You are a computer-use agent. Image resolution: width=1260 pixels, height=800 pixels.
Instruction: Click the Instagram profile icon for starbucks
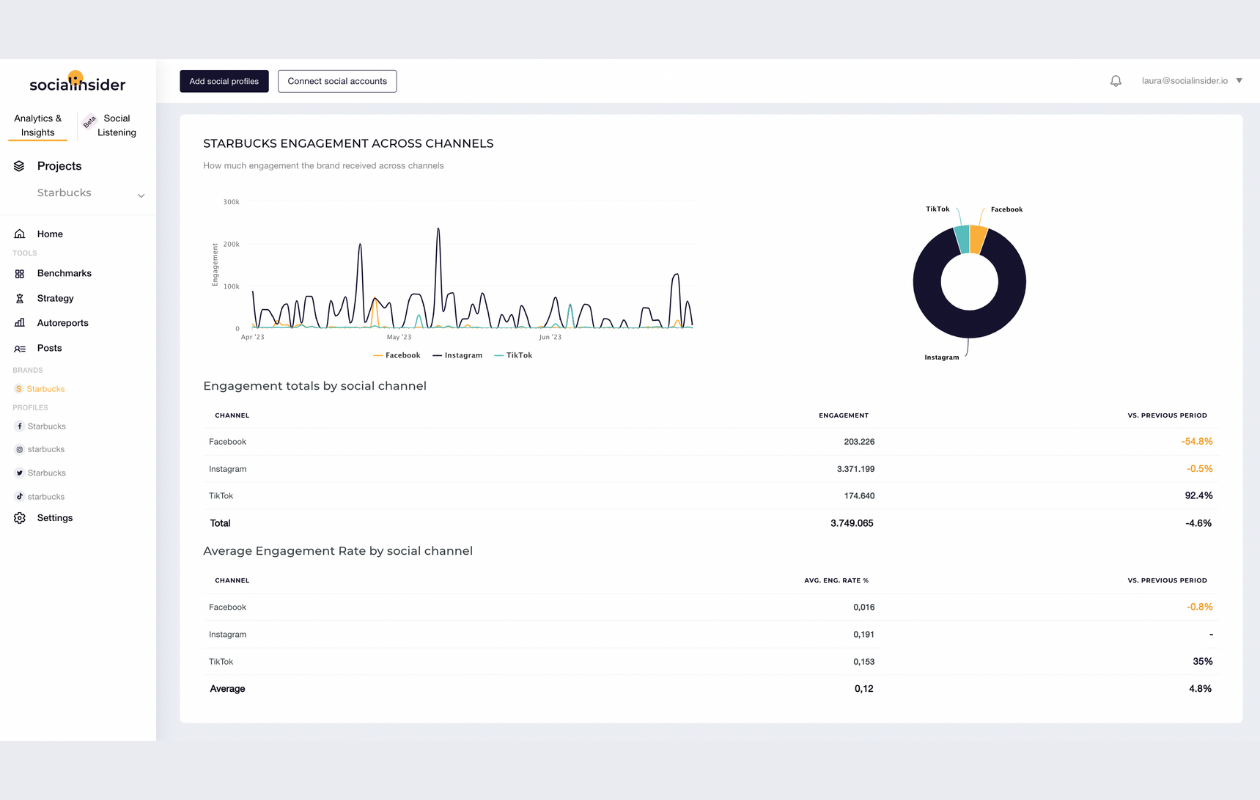19,450
